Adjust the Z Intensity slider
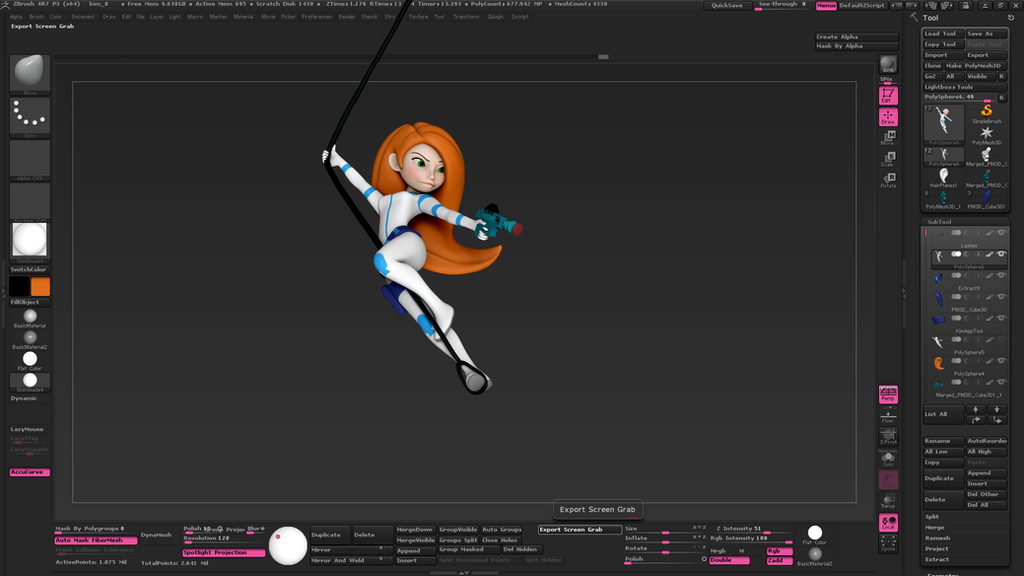The height and width of the screenshot is (576, 1024). [751, 530]
